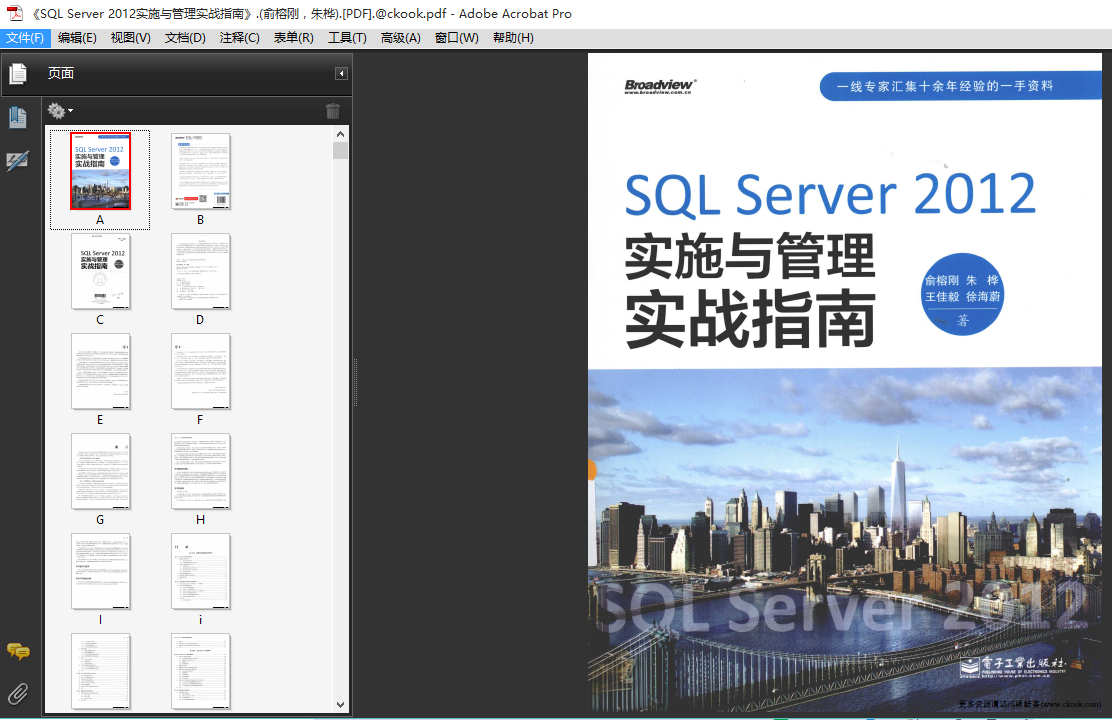Viewport: 1112px width, 720px height.
Task: Collapse the Pages navigation panel
Action: click(341, 73)
